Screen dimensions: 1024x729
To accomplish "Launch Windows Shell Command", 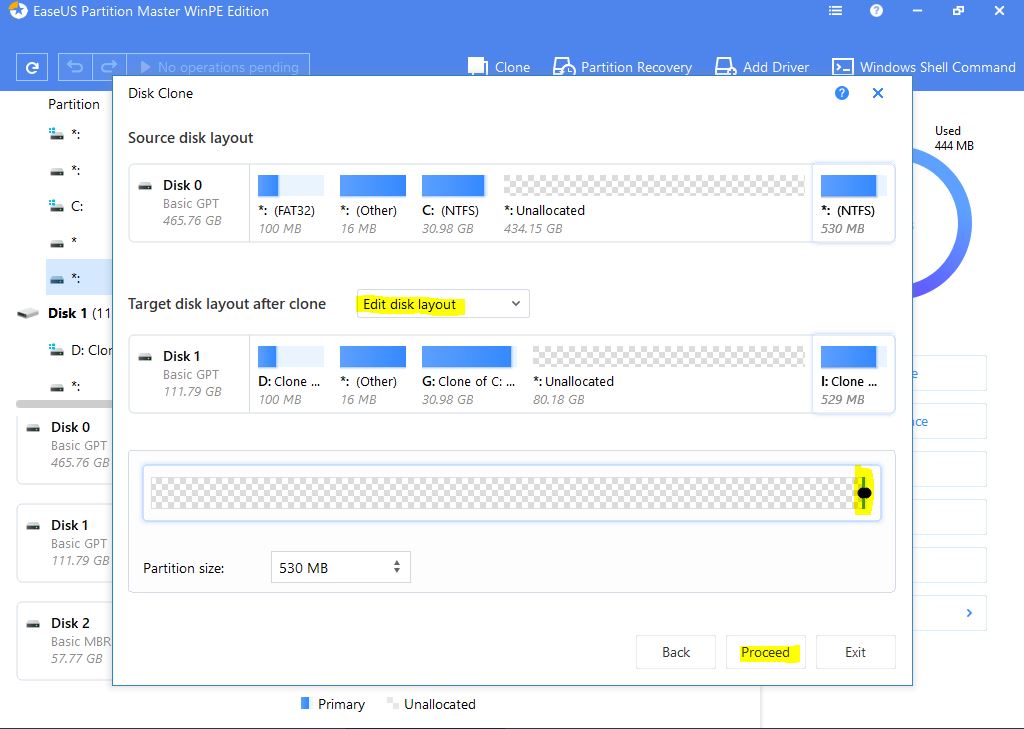I will [923, 67].
